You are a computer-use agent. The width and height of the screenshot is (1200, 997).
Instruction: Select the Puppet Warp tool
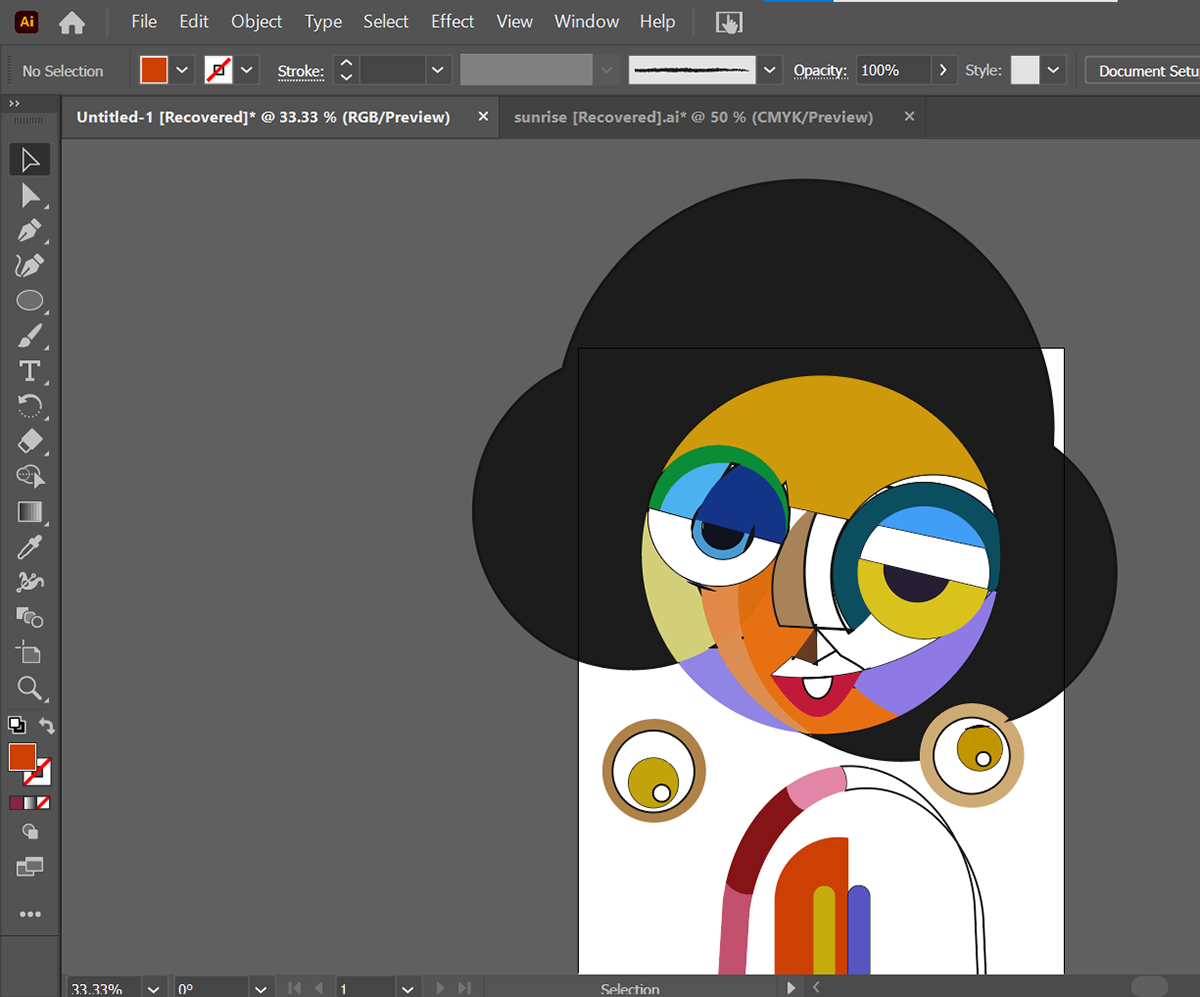pyautogui.click(x=30, y=582)
